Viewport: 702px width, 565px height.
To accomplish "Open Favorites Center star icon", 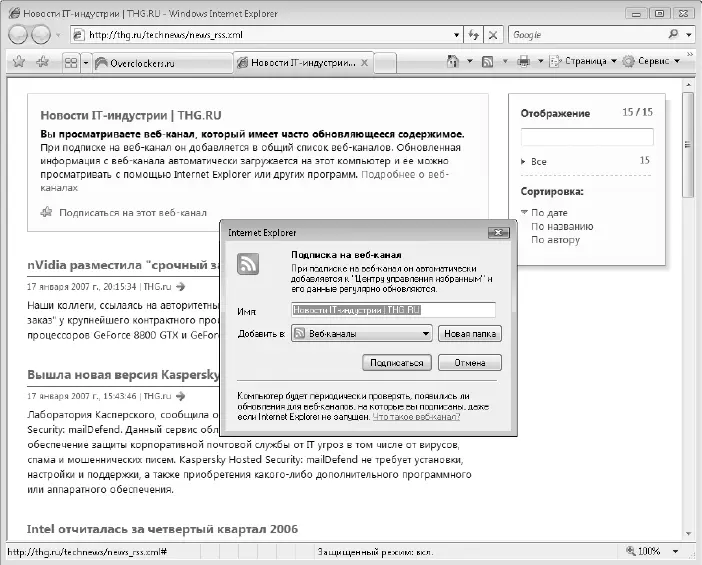I will tap(19, 61).
